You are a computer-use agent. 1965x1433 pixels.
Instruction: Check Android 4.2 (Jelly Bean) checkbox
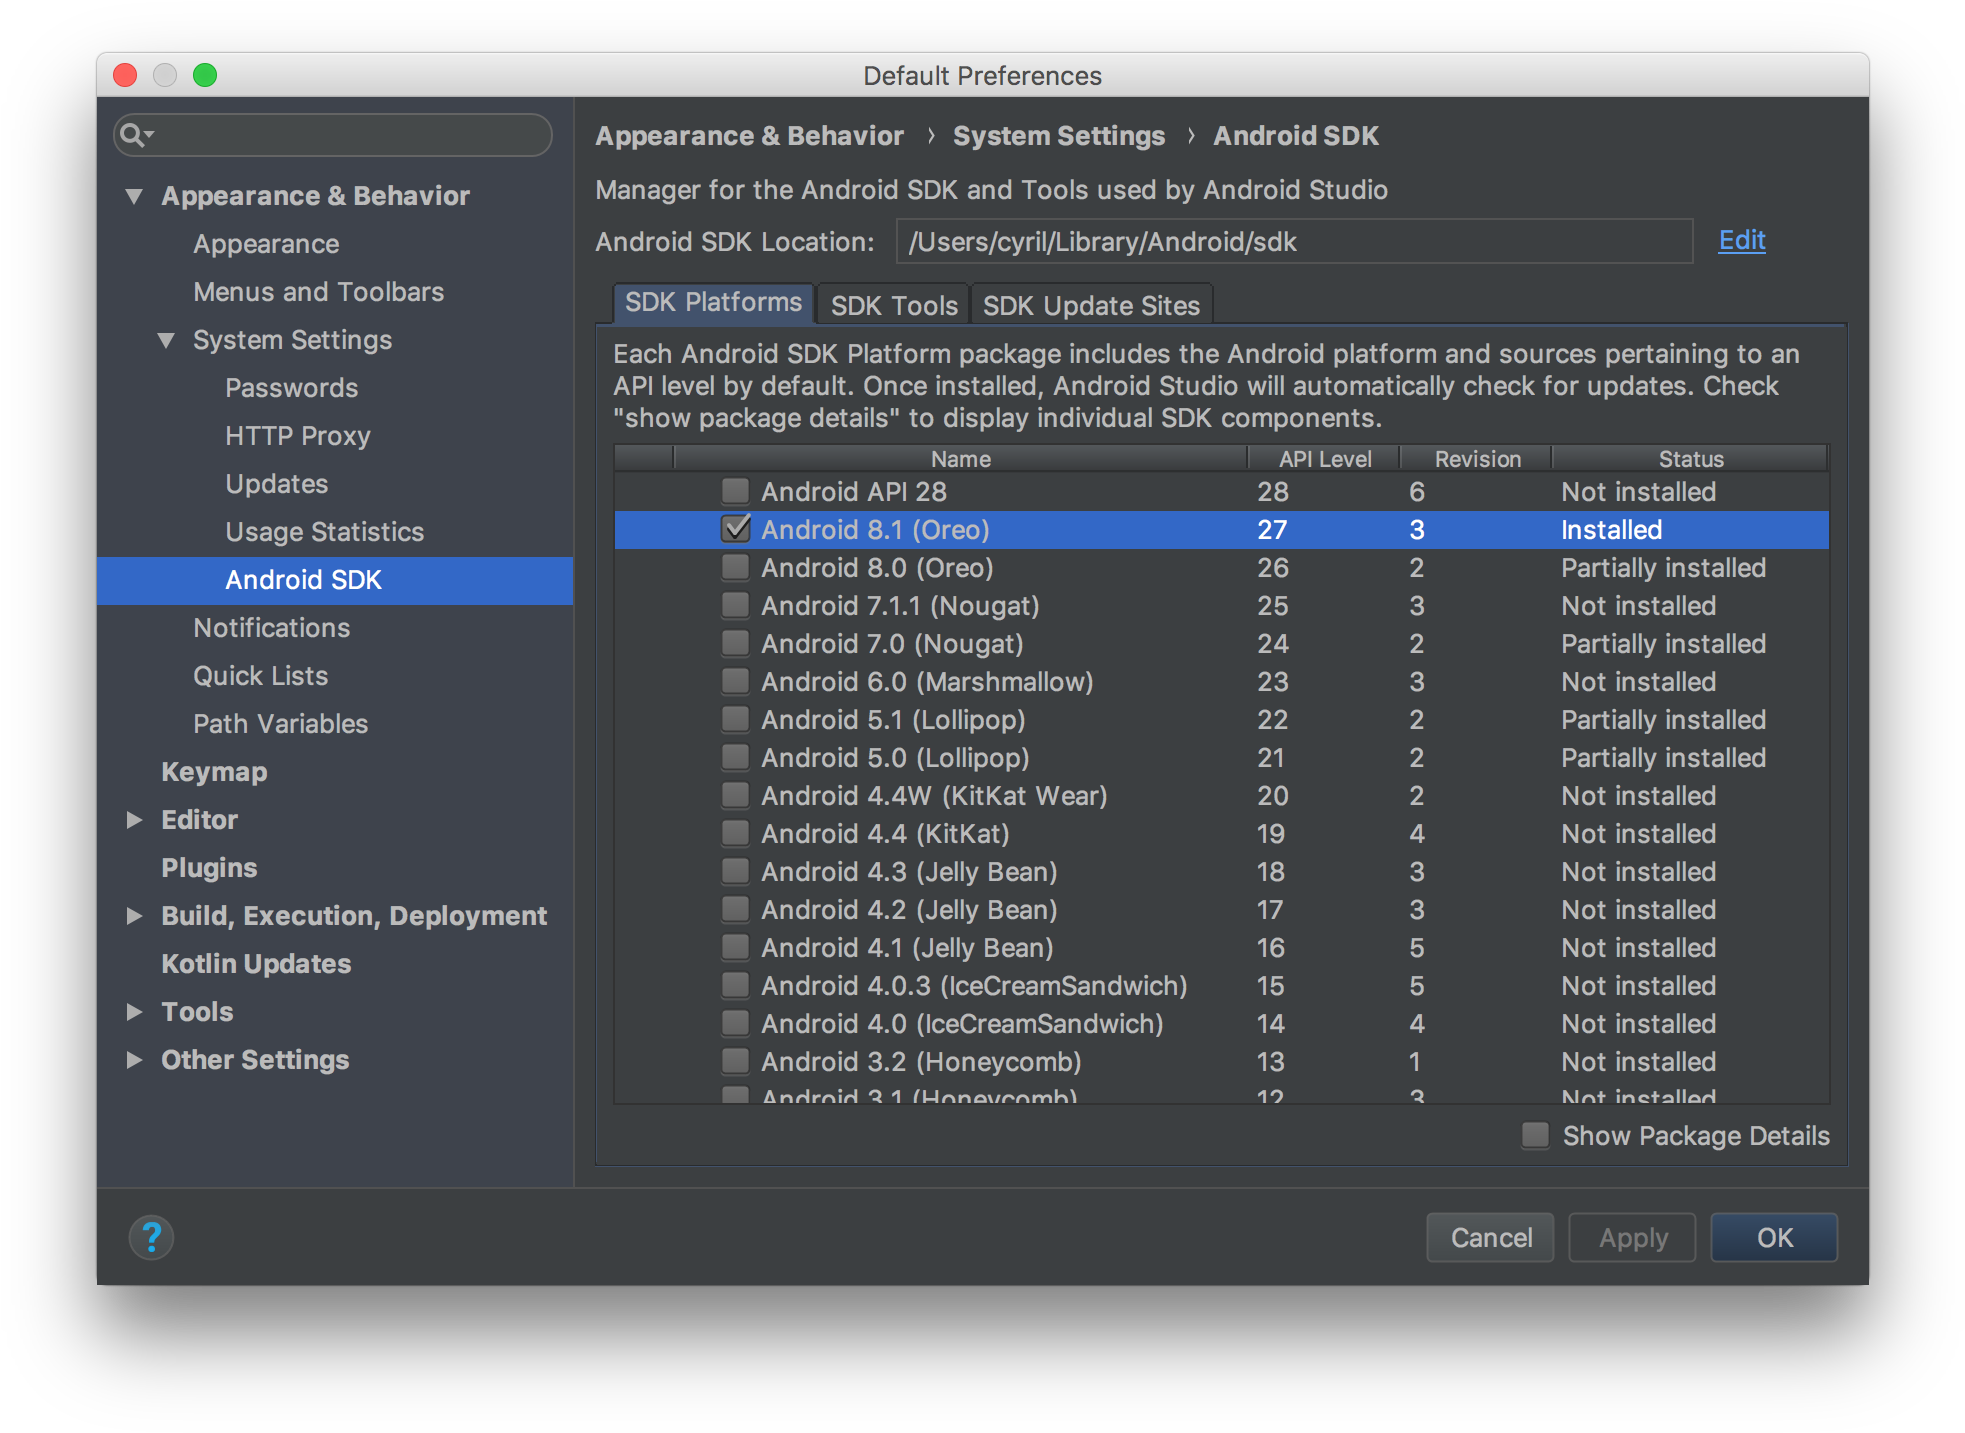[x=735, y=909]
